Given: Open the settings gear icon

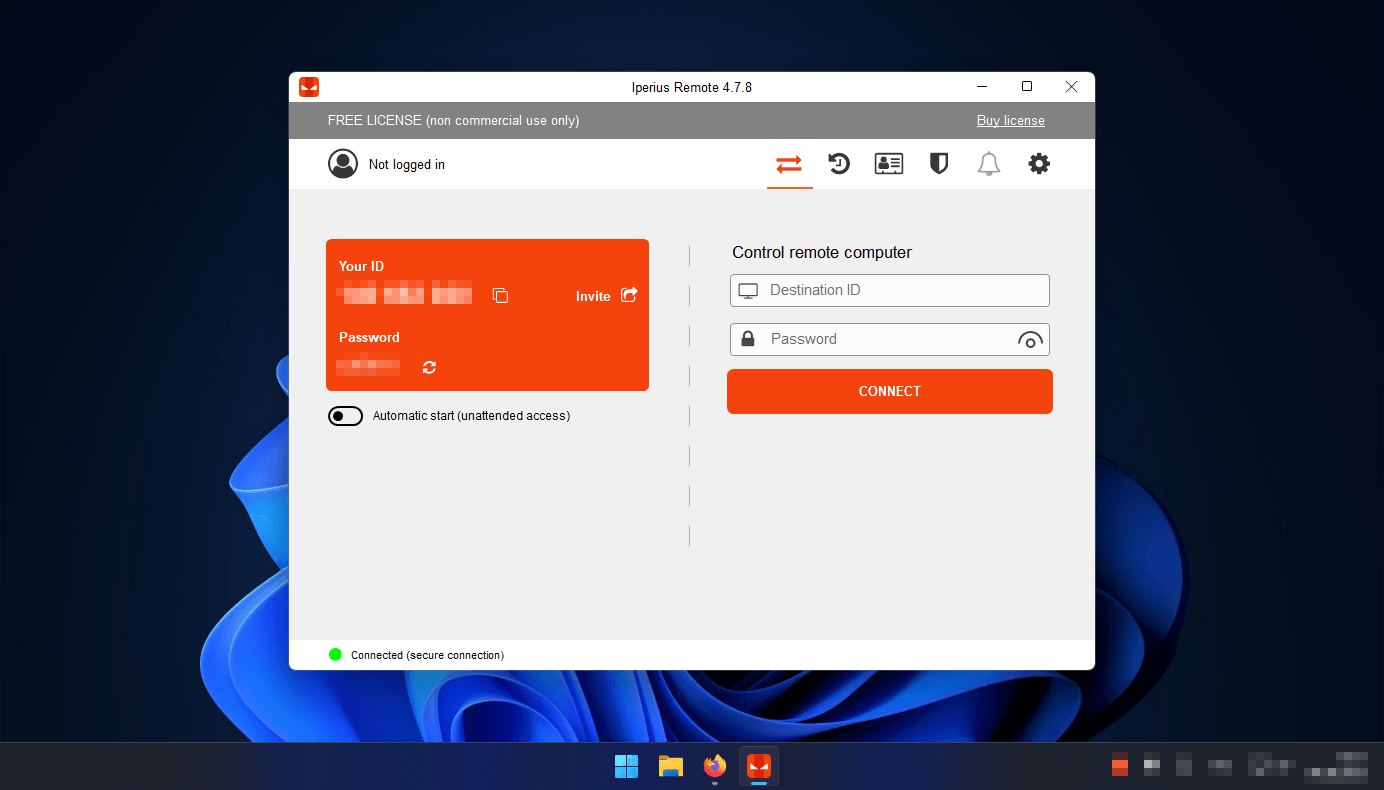Looking at the screenshot, I should 1039,164.
